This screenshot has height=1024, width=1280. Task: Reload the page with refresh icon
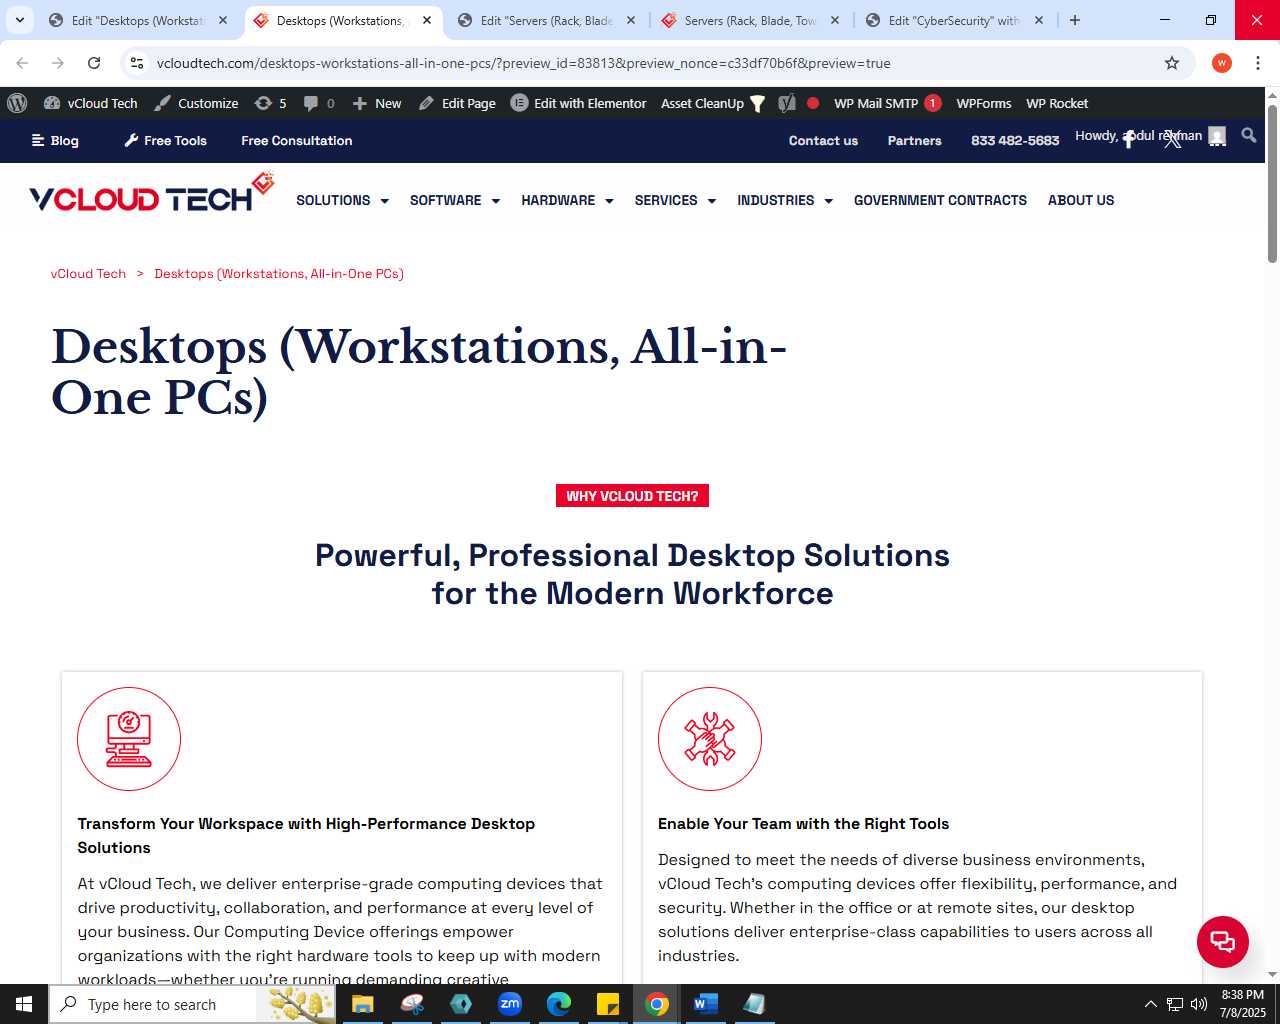click(94, 63)
